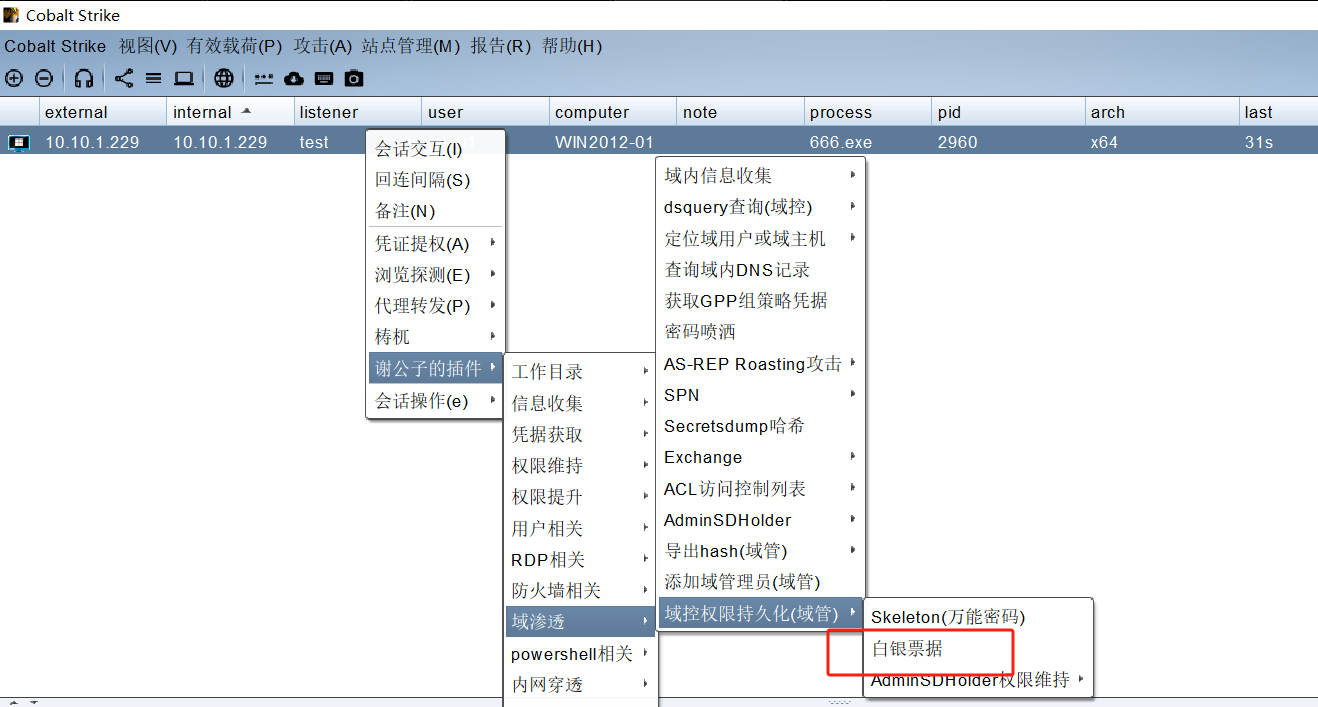The width and height of the screenshot is (1318, 707).
Task: Show the target table laptop icon
Action: tap(183, 78)
